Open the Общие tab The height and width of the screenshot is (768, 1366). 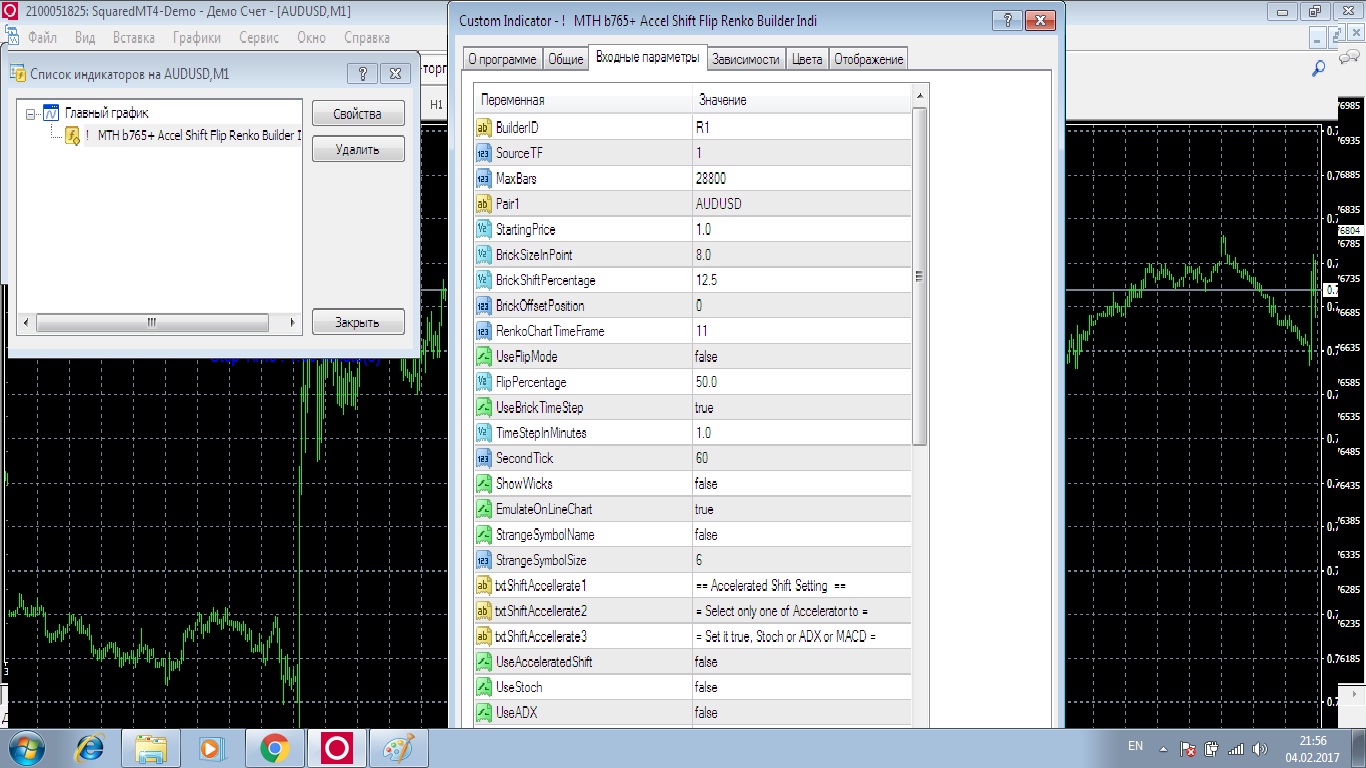[565, 59]
